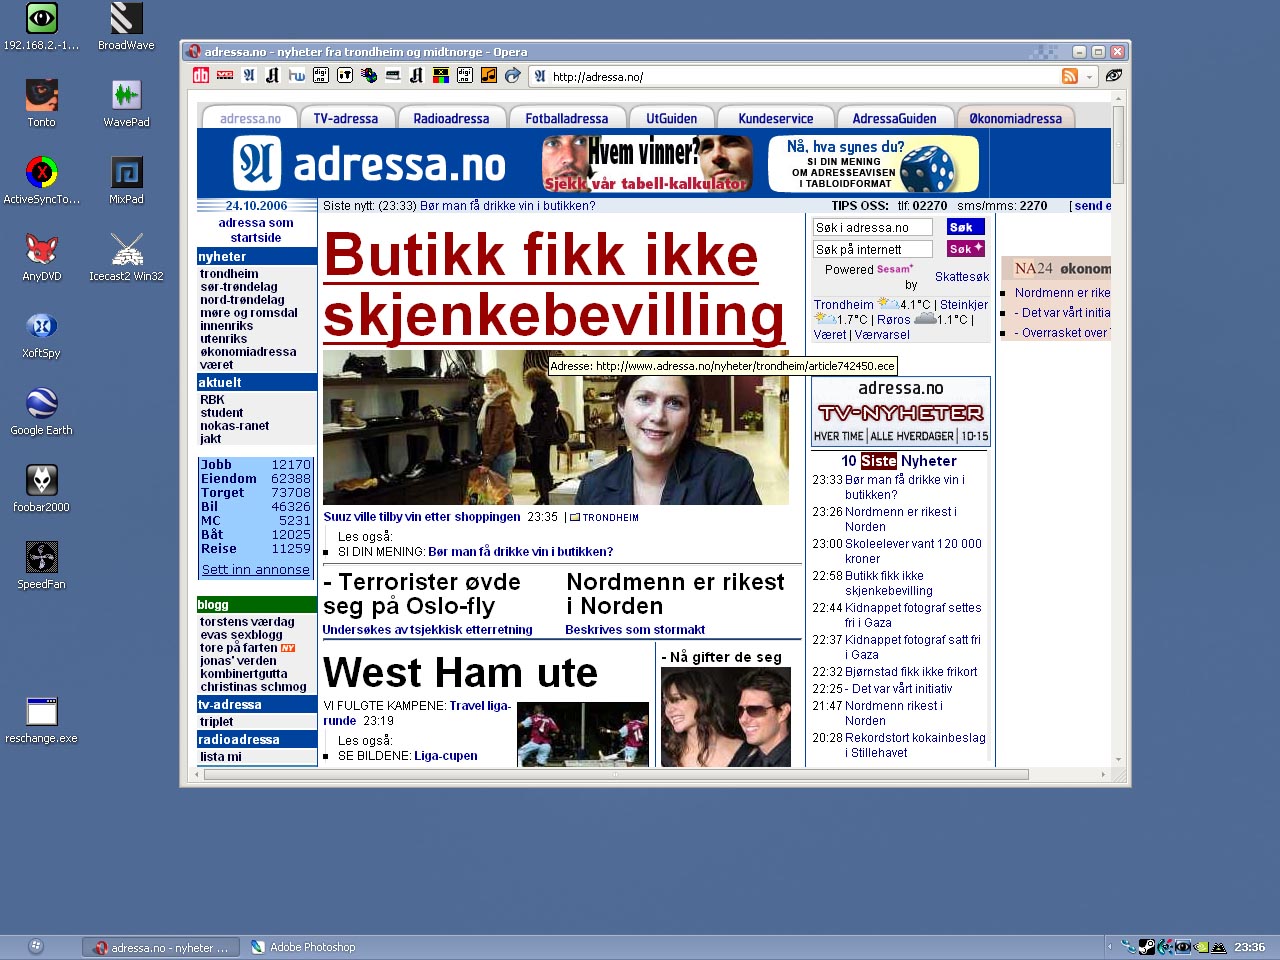Click the Skattesøk link

962,277
